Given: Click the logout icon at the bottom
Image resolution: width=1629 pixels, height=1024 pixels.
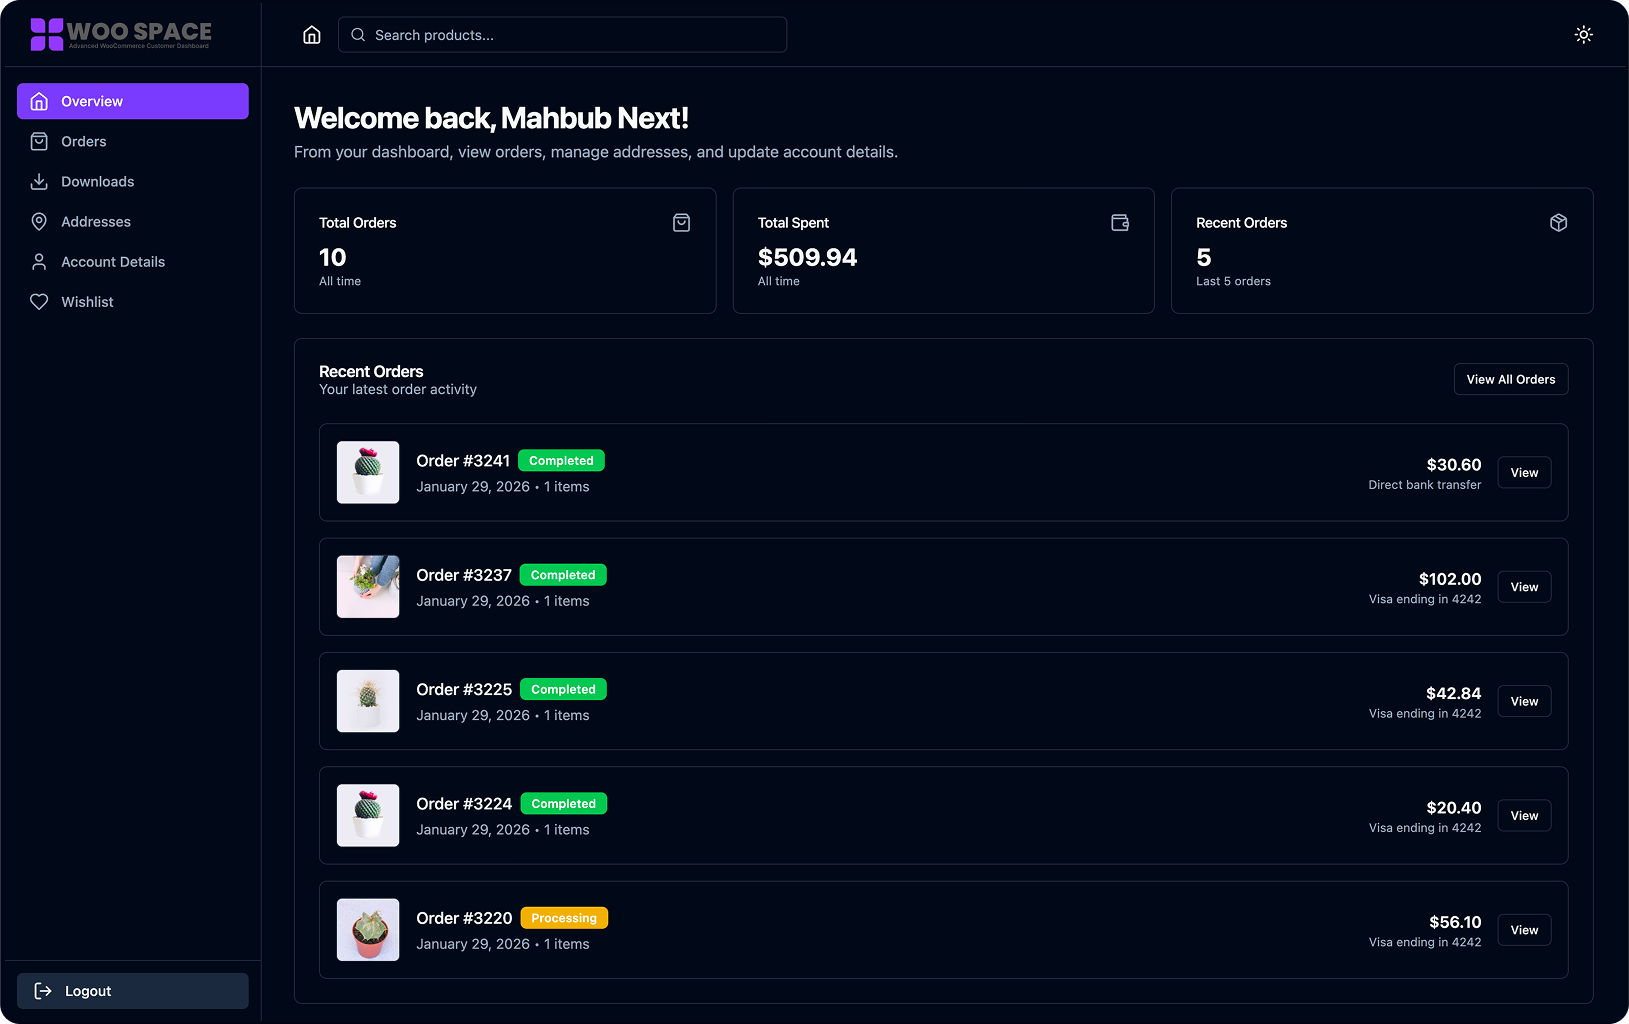Looking at the screenshot, I should click(x=44, y=990).
